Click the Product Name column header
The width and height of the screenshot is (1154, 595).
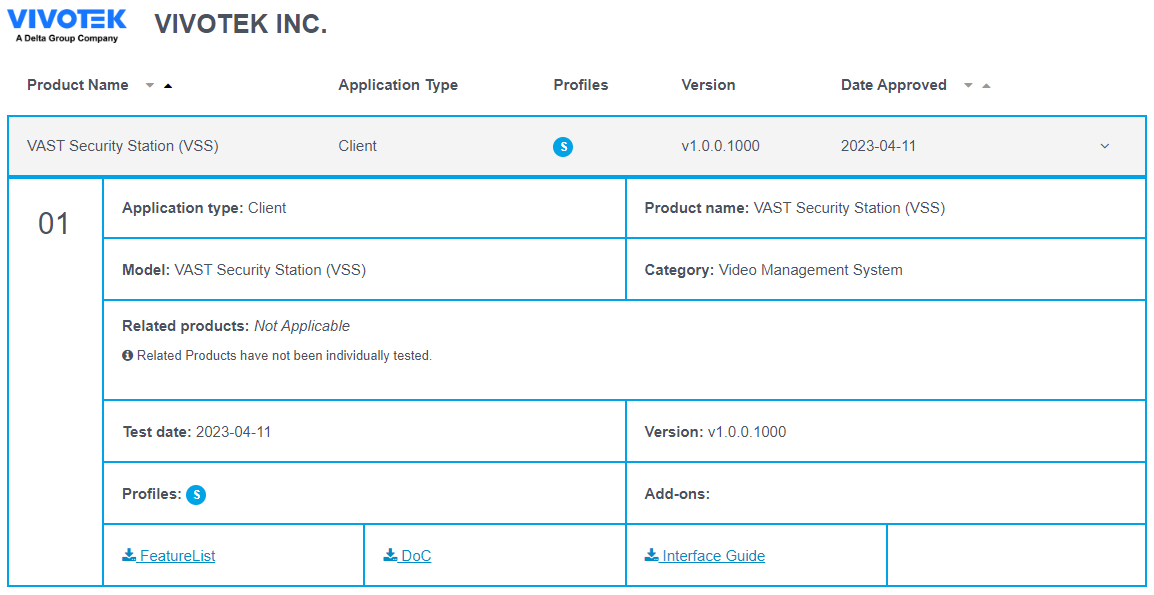point(78,85)
